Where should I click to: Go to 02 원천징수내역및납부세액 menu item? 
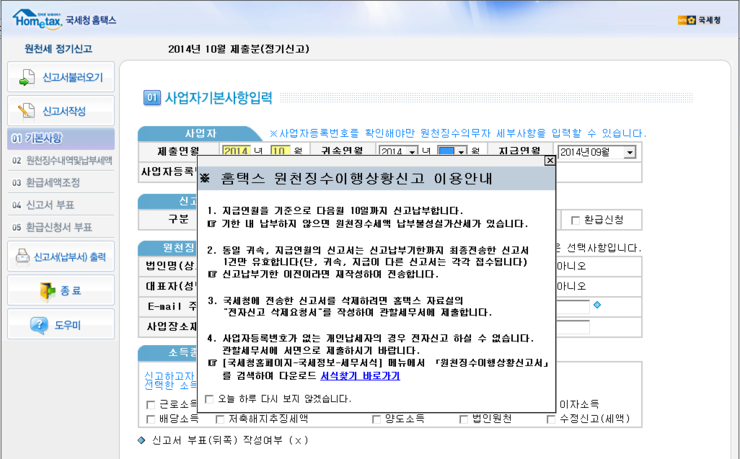point(62,161)
